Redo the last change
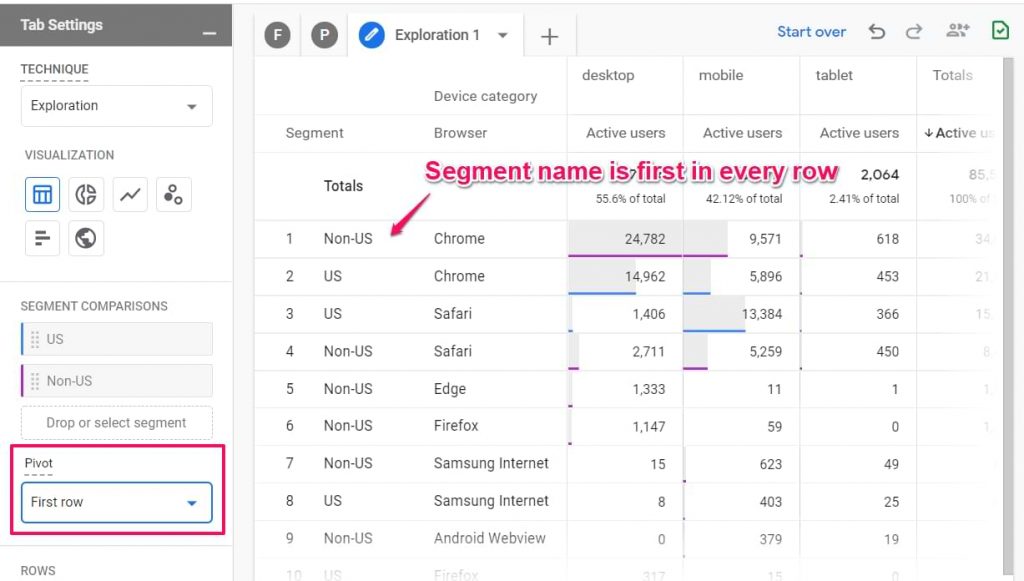 (914, 31)
